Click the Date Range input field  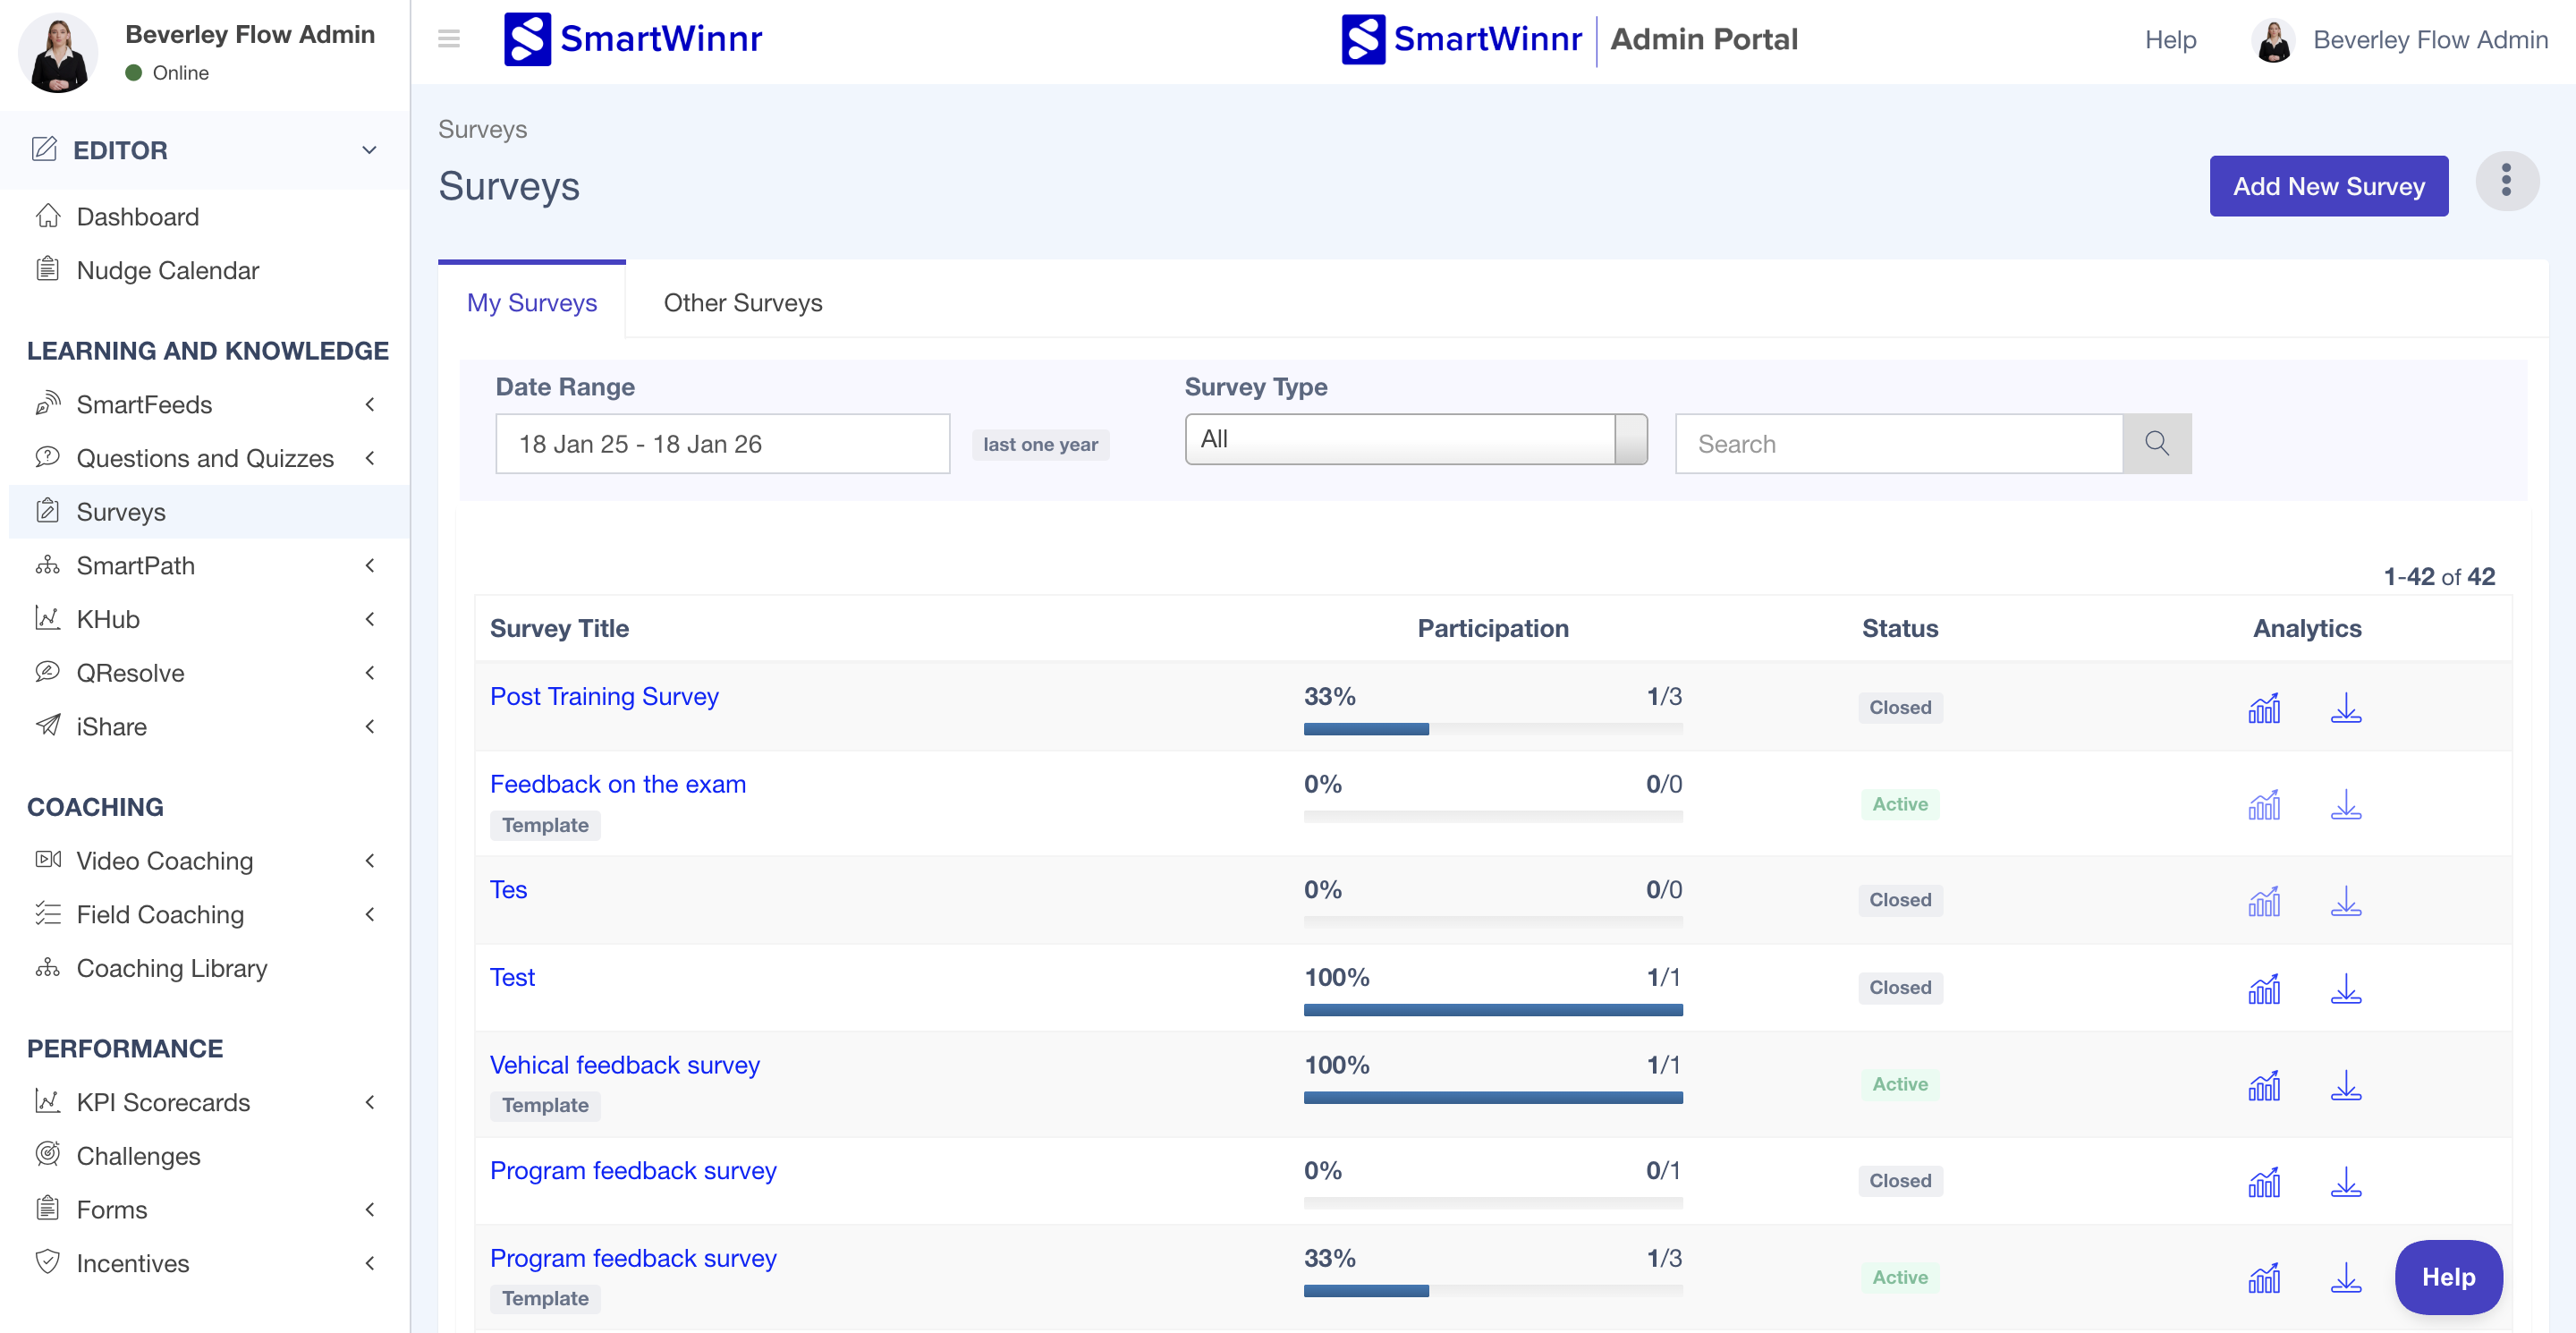[722, 443]
